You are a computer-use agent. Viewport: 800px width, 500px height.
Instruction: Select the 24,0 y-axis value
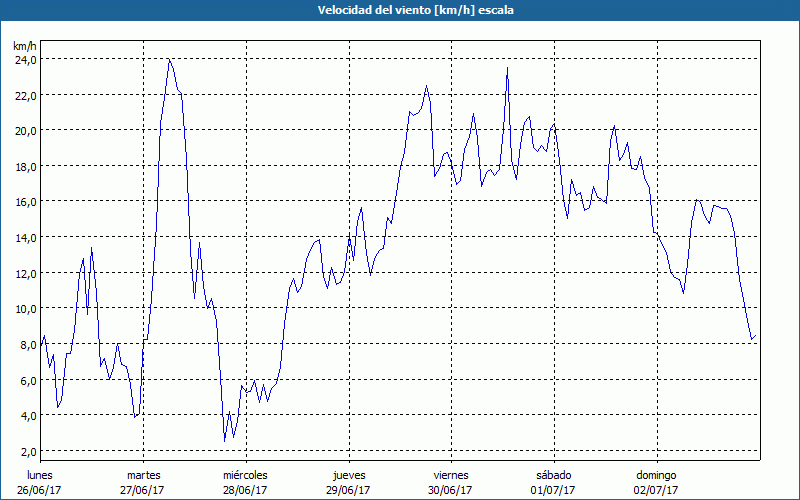pos(25,59)
